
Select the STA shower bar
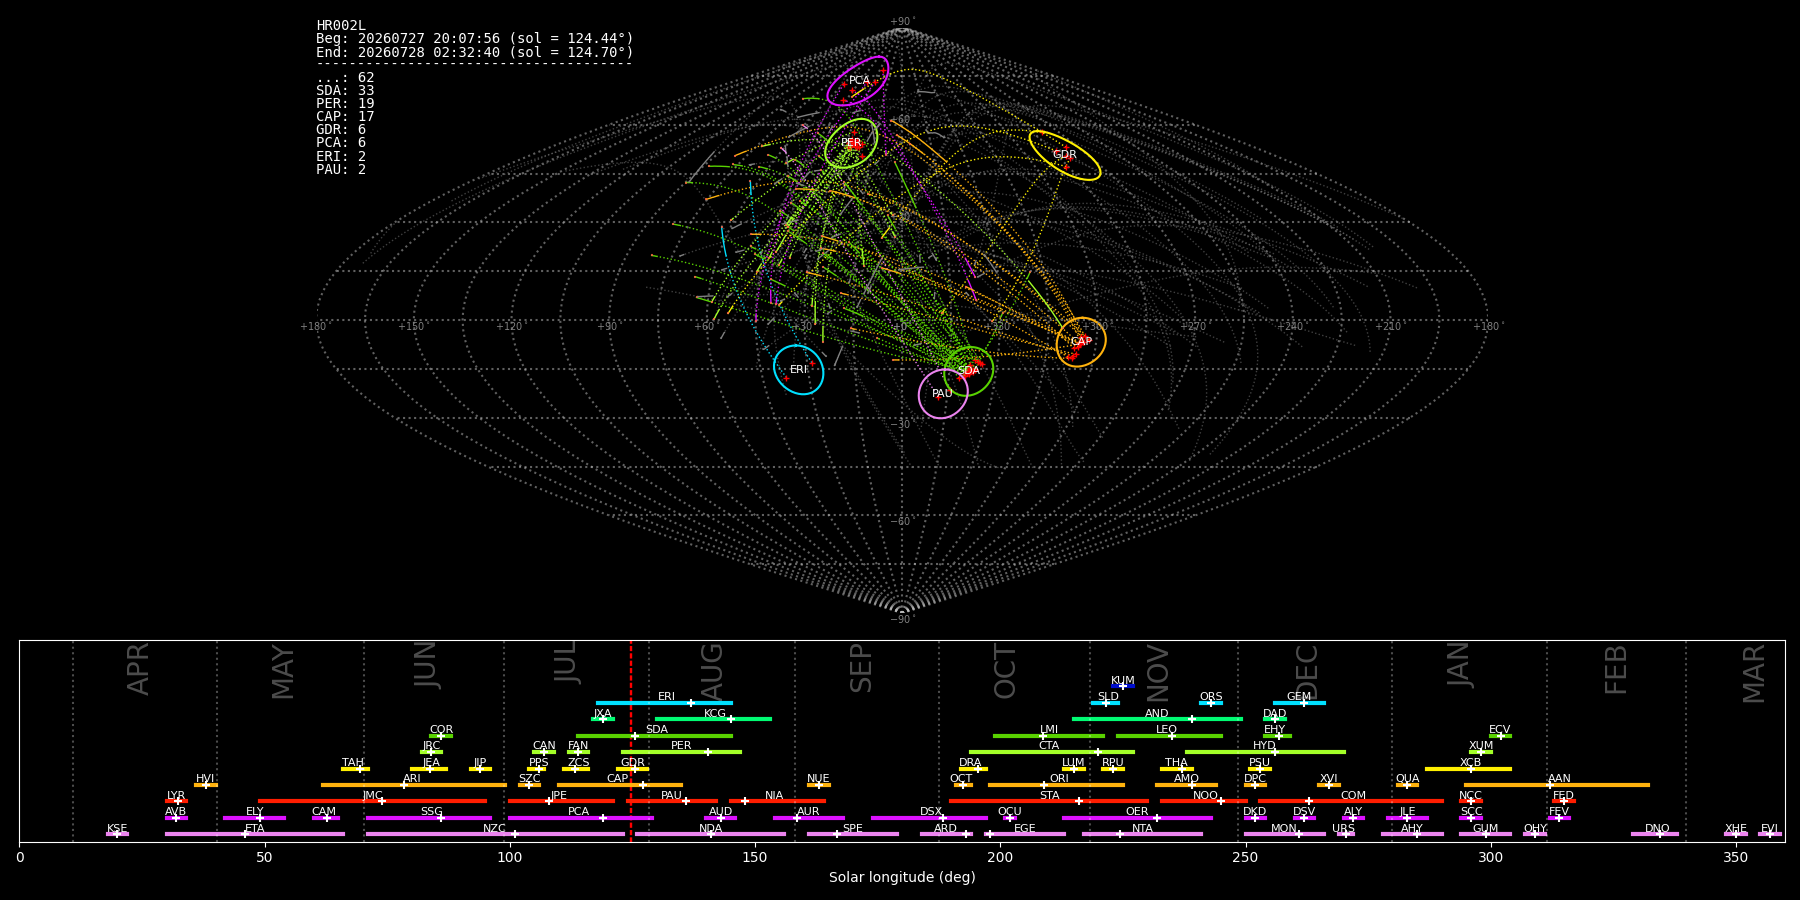point(1049,801)
